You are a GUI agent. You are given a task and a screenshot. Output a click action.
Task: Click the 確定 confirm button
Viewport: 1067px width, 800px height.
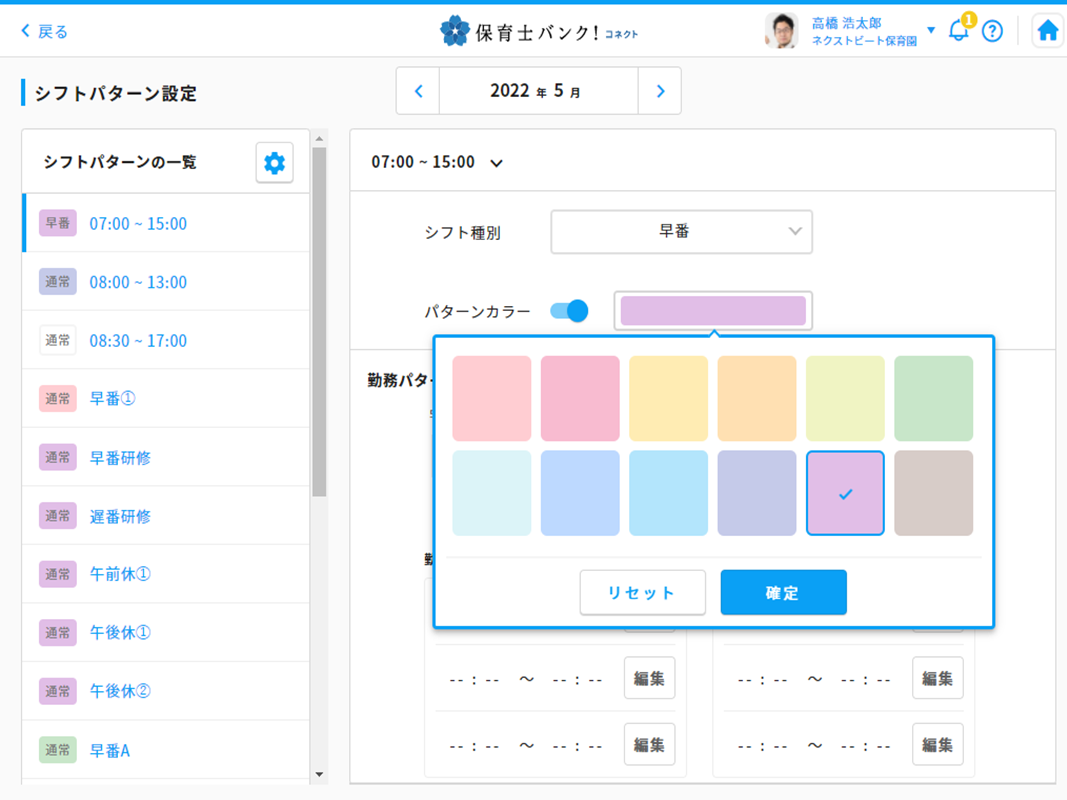click(x=783, y=593)
